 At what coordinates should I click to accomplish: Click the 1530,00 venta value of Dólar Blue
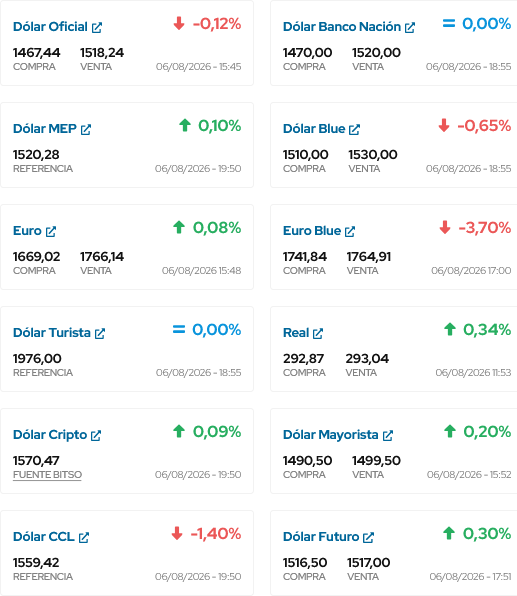373,155
